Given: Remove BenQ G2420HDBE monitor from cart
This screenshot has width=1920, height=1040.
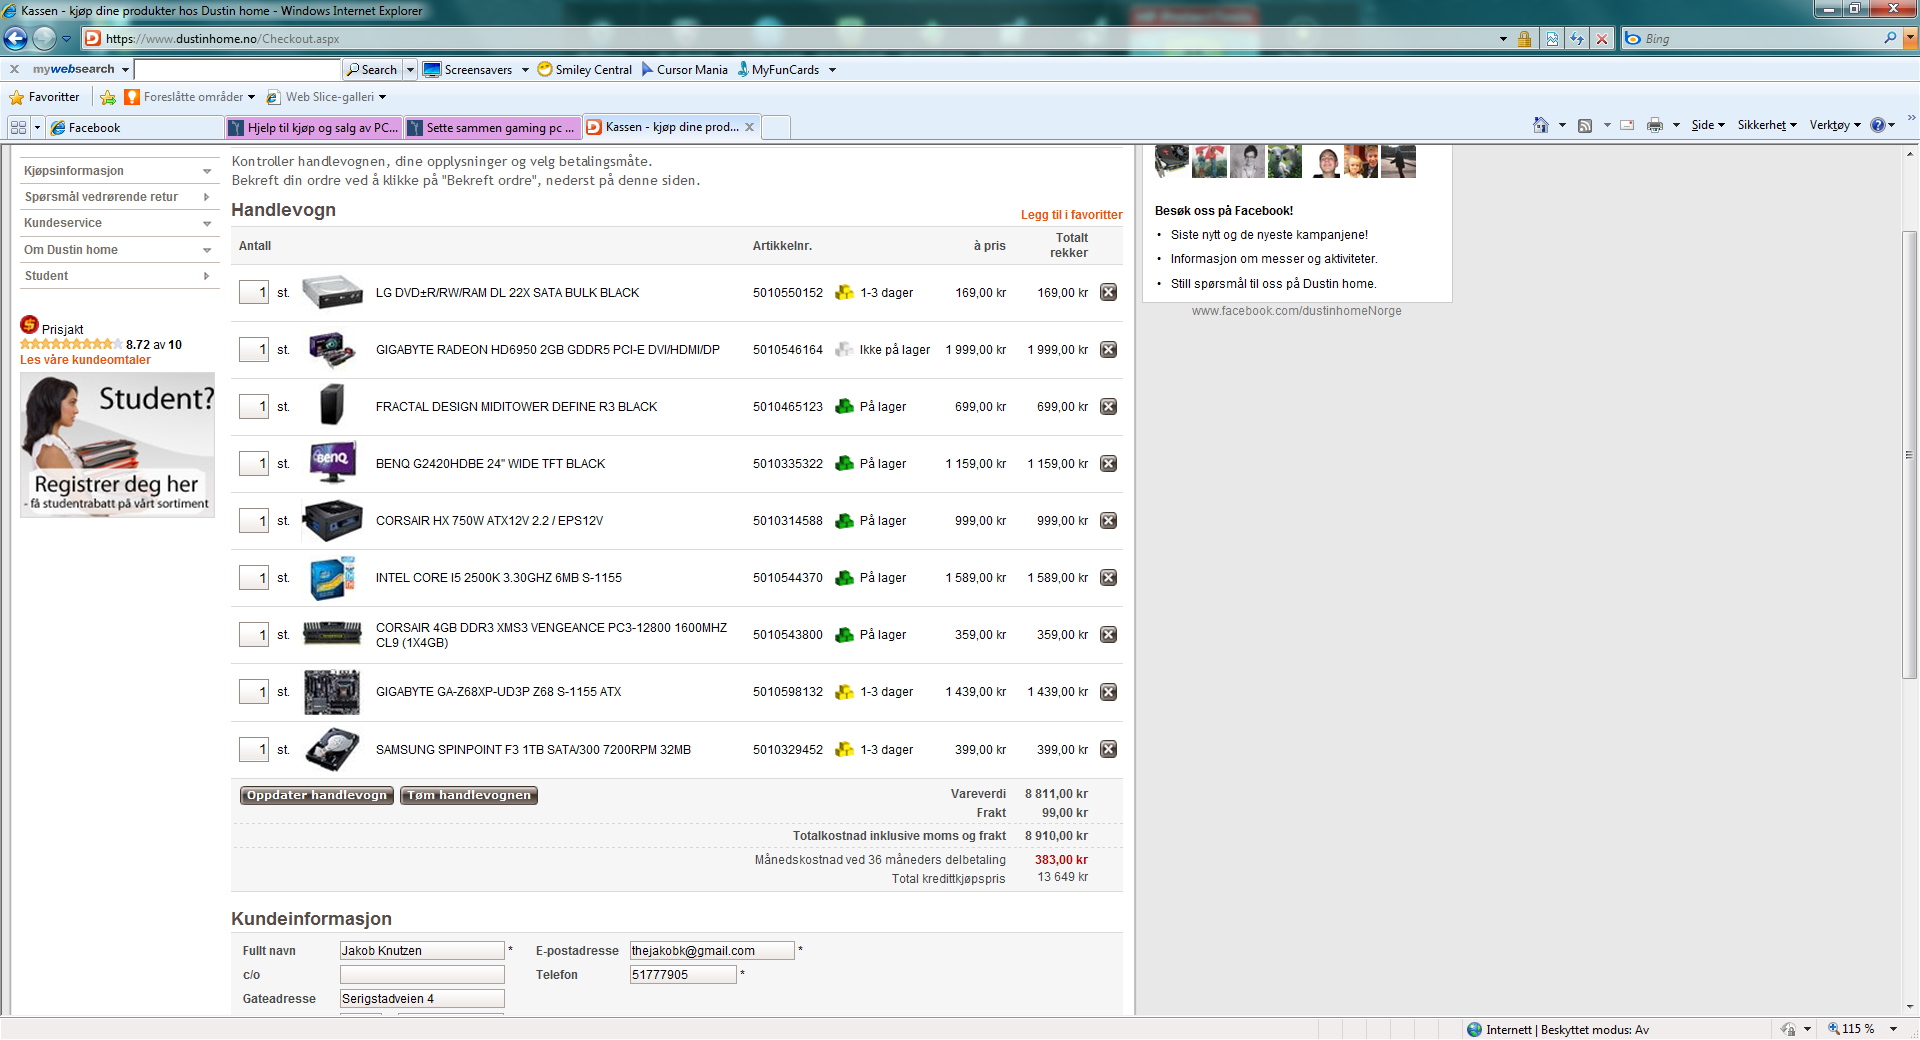Looking at the screenshot, I should pyautogui.click(x=1108, y=463).
